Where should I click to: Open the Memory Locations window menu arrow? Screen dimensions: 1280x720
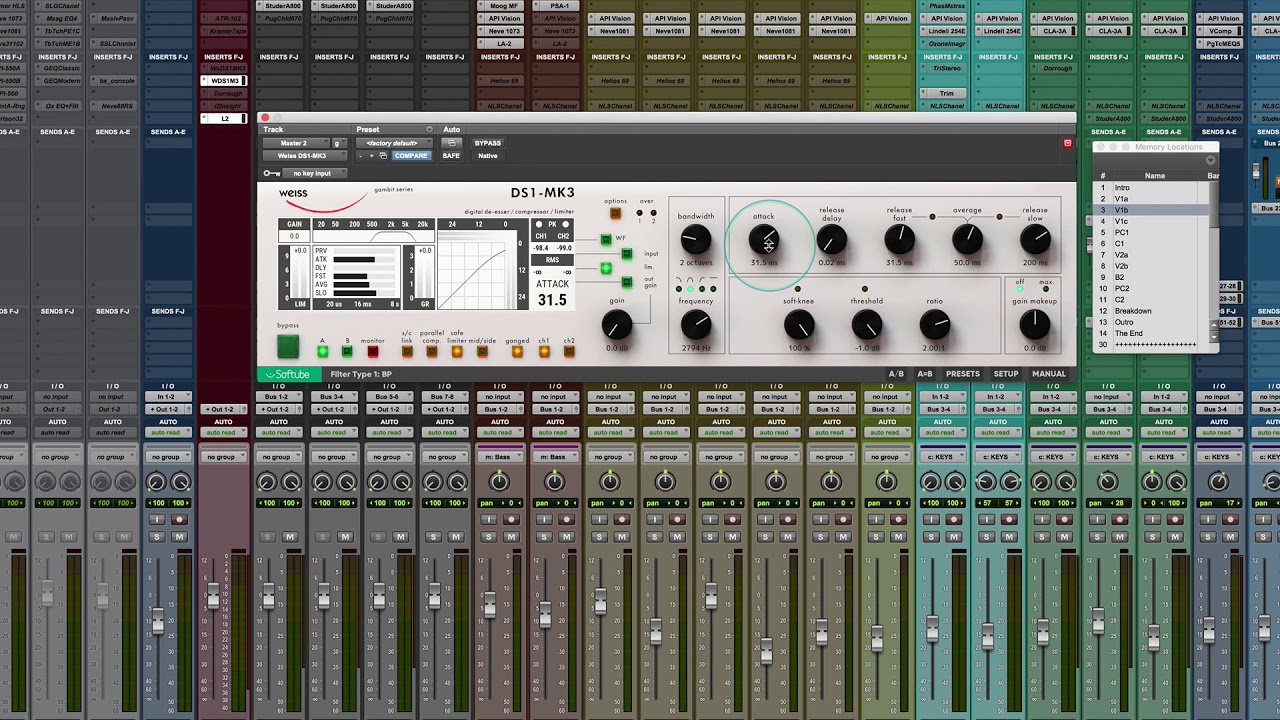click(1210, 160)
